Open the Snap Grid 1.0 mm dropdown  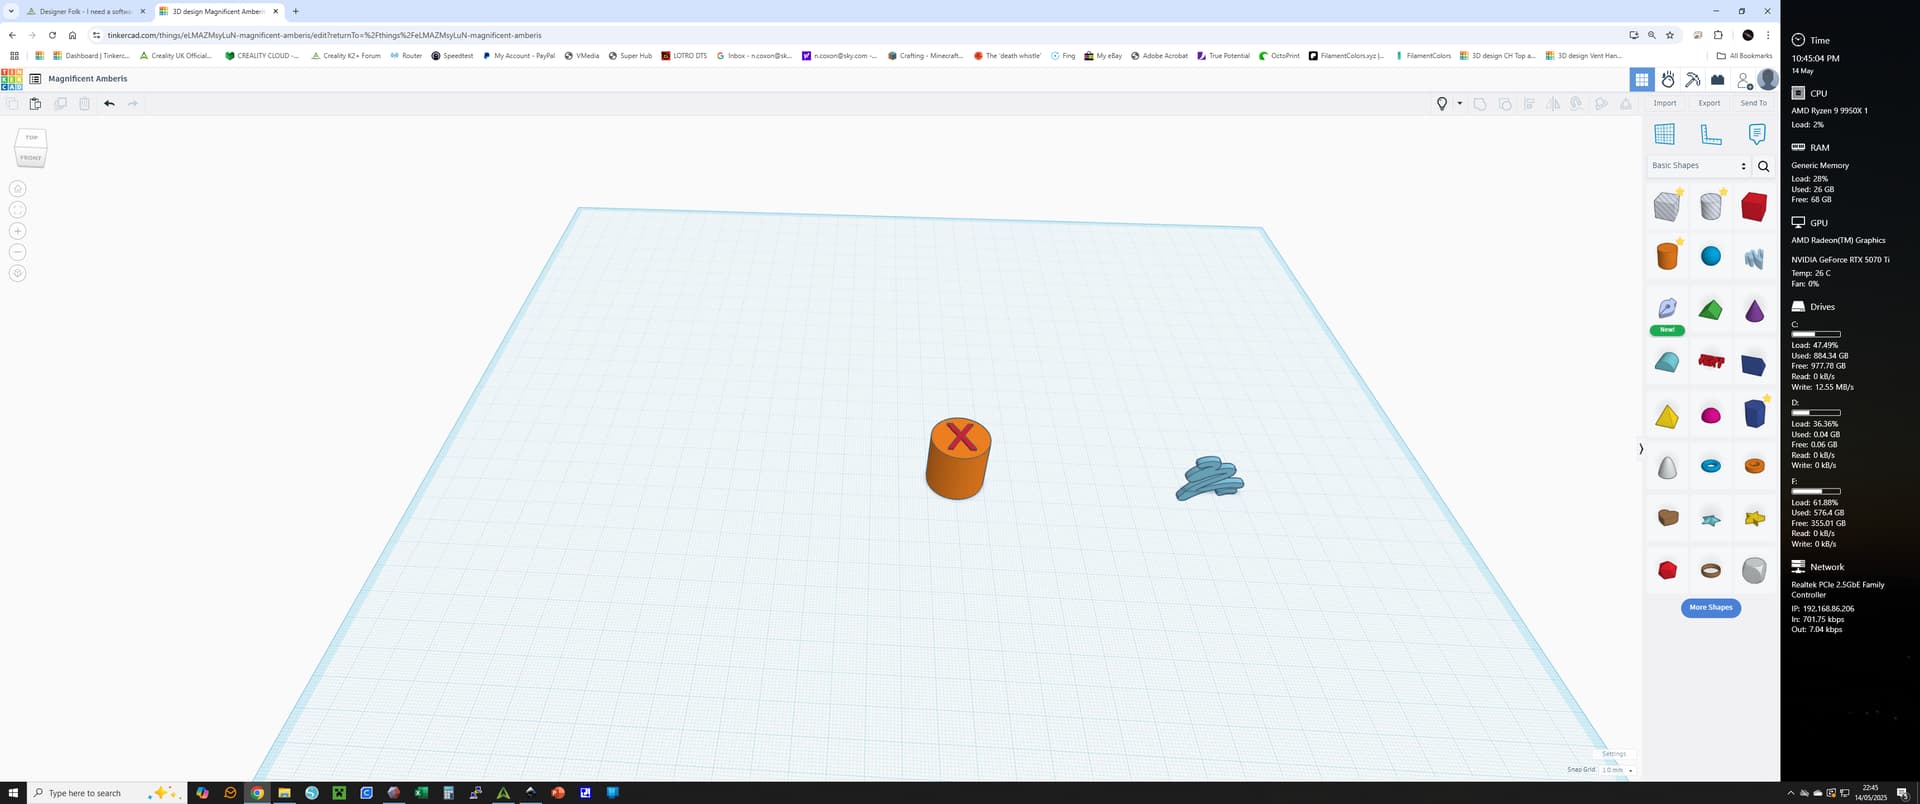(1617, 770)
